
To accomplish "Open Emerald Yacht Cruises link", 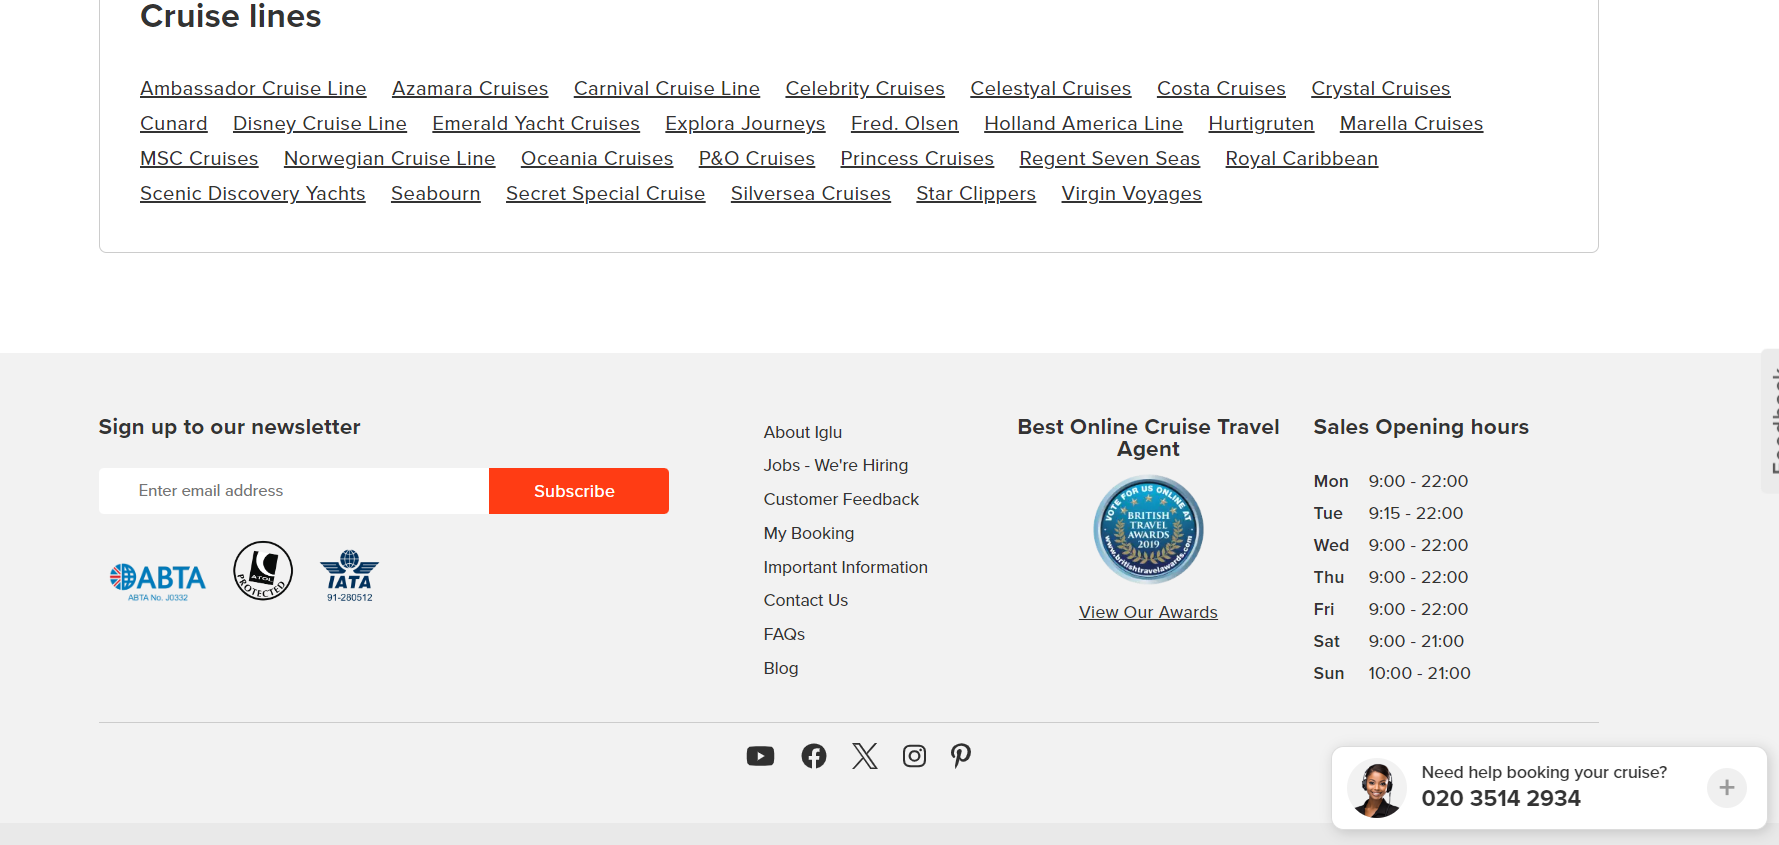I will pos(536,123).
